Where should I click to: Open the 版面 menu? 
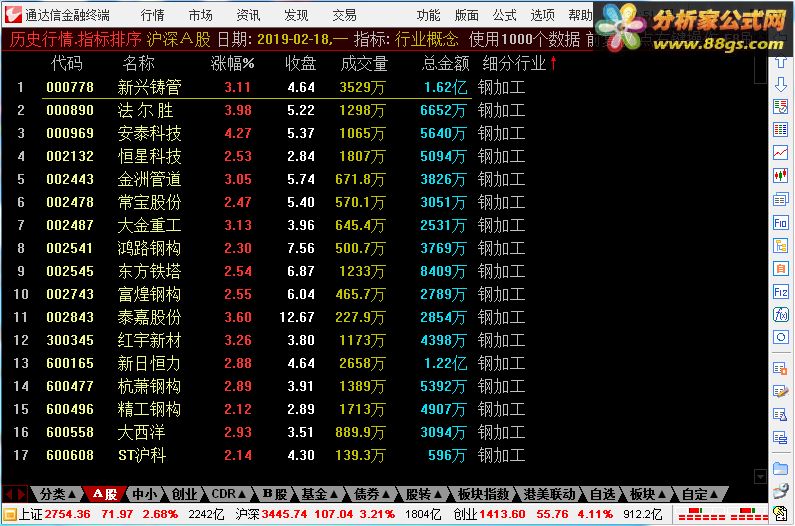[466, 15]
